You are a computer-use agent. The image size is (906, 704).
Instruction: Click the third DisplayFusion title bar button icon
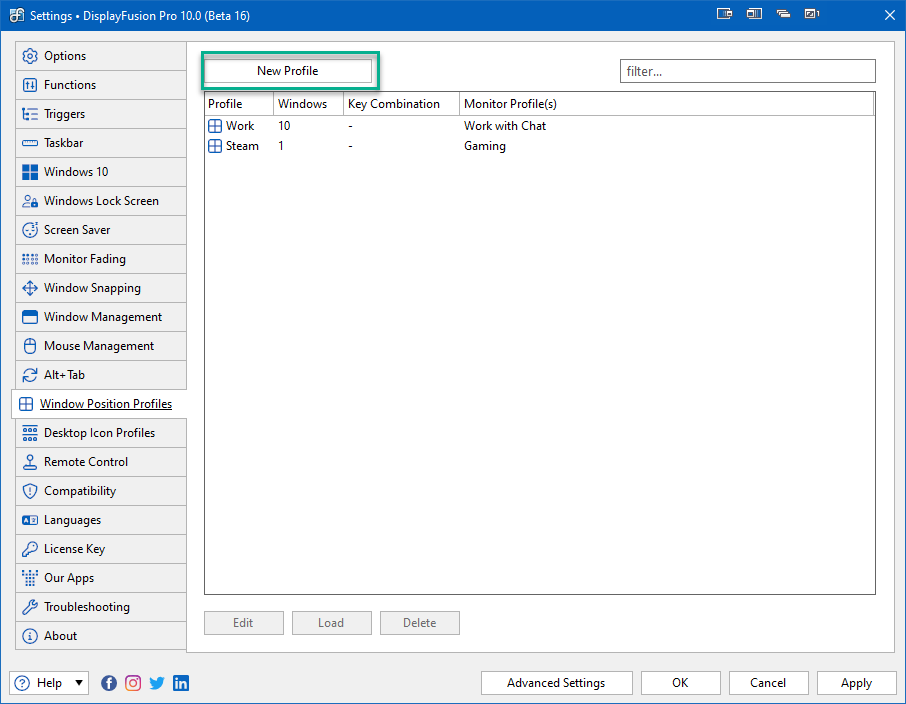[x=784, y=14]
